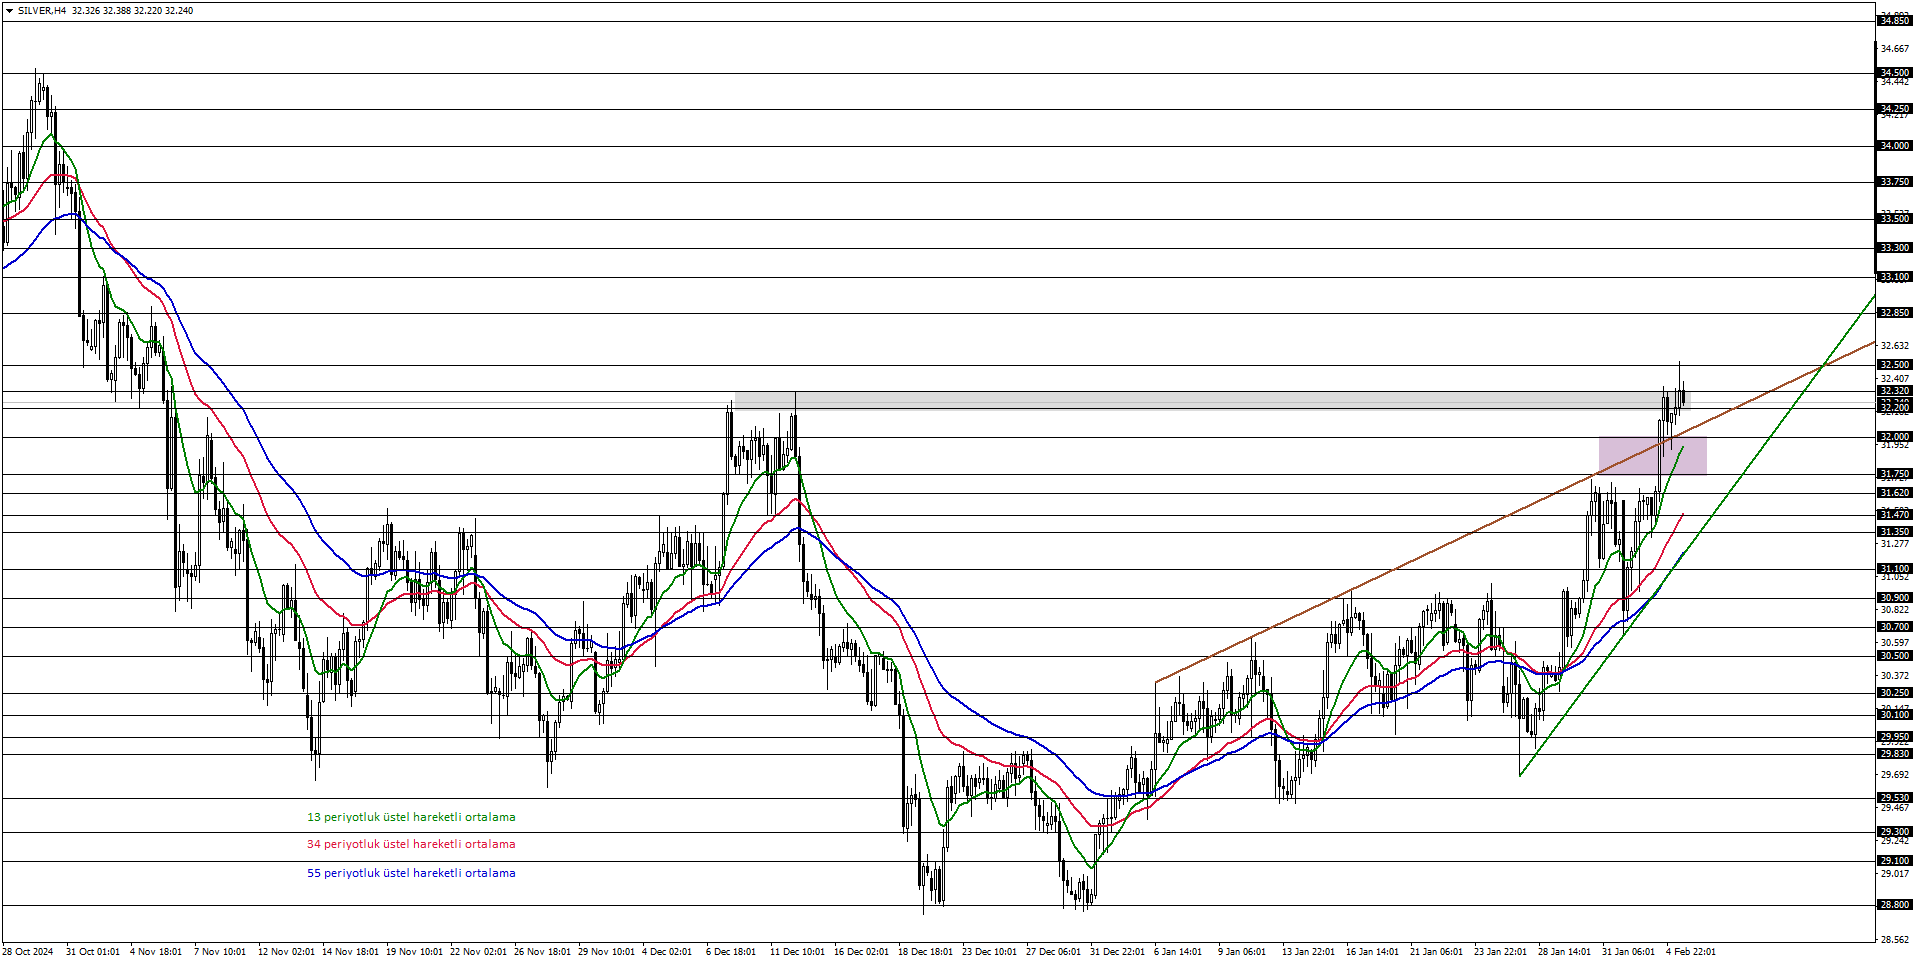
Task: Select the purple shaded rectangle near 32.000
Action: pyautogui.click(x=1652, y=456)
